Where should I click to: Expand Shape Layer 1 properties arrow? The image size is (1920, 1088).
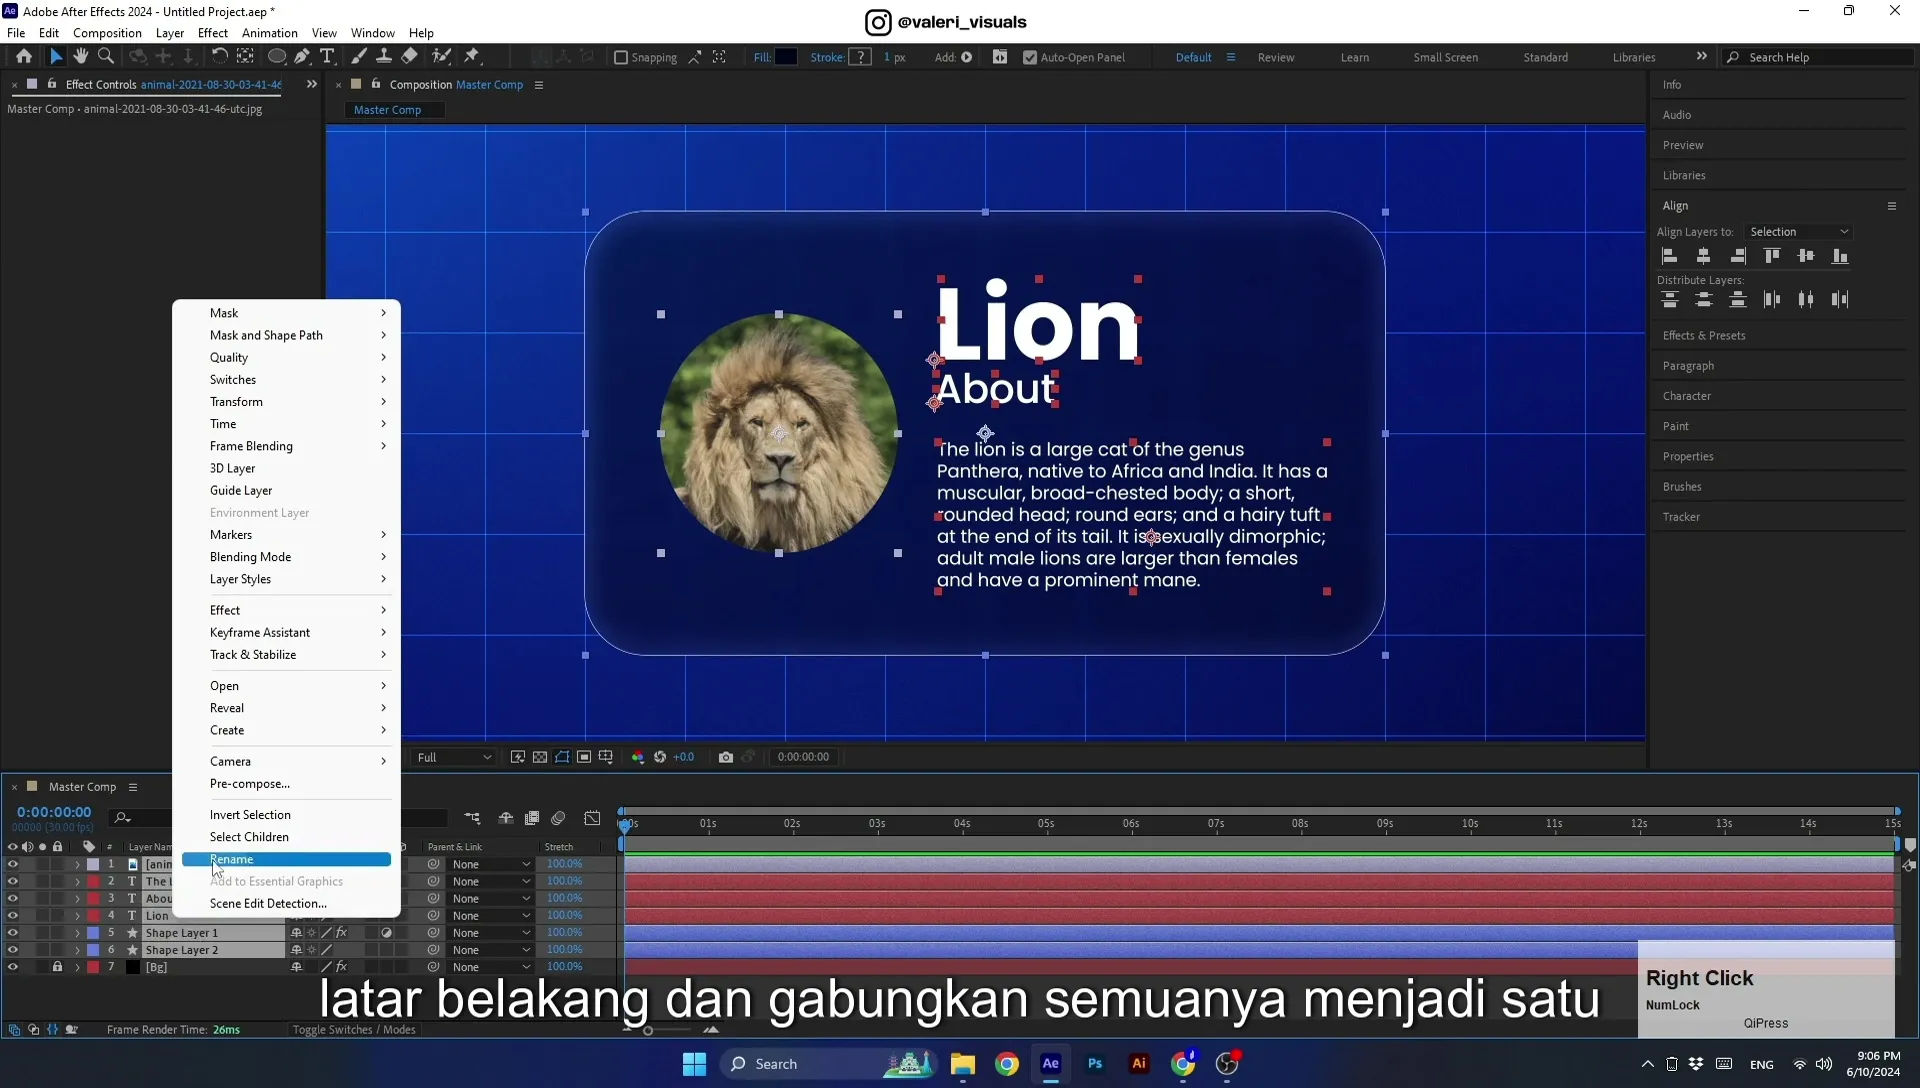click(x=77, y=933)
